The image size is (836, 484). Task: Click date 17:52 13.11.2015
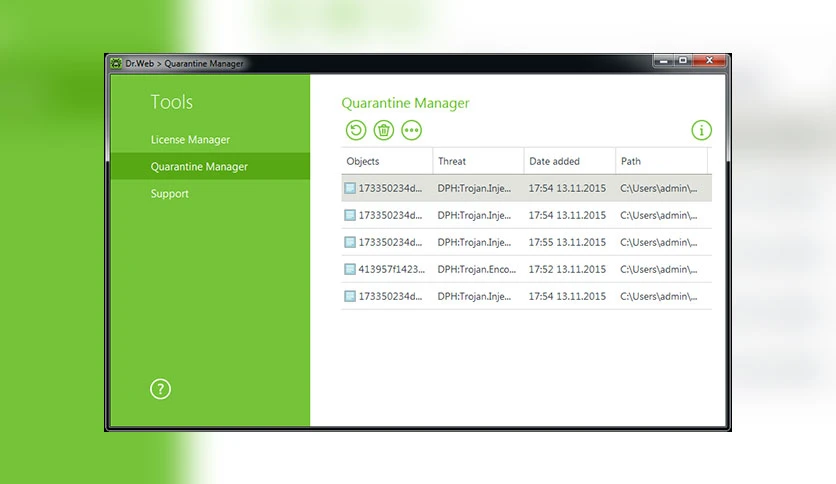(x=567, y=269)
